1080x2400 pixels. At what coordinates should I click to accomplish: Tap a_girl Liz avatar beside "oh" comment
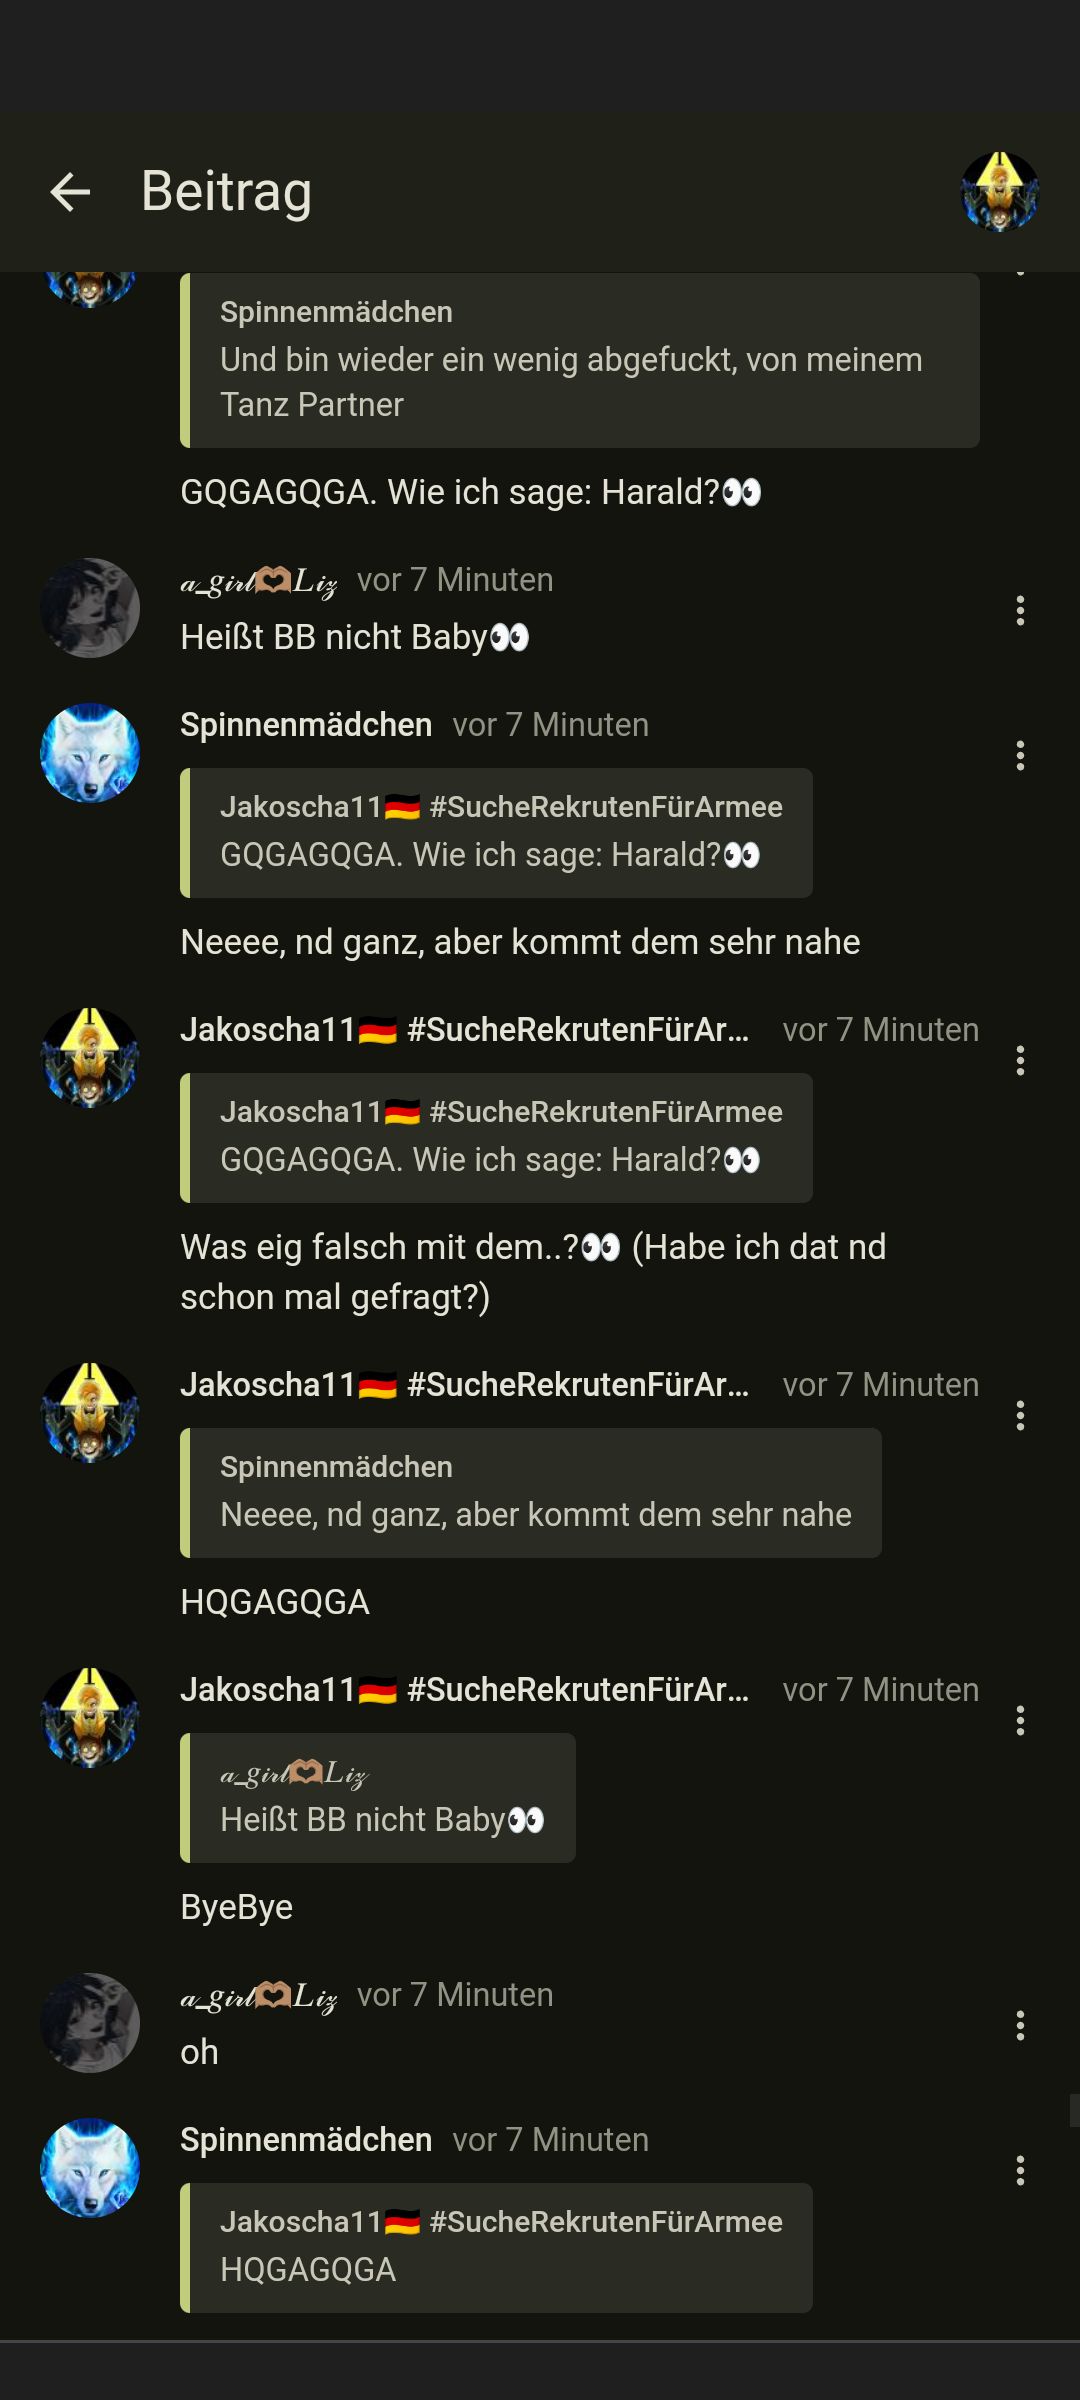pos(90,2023)
